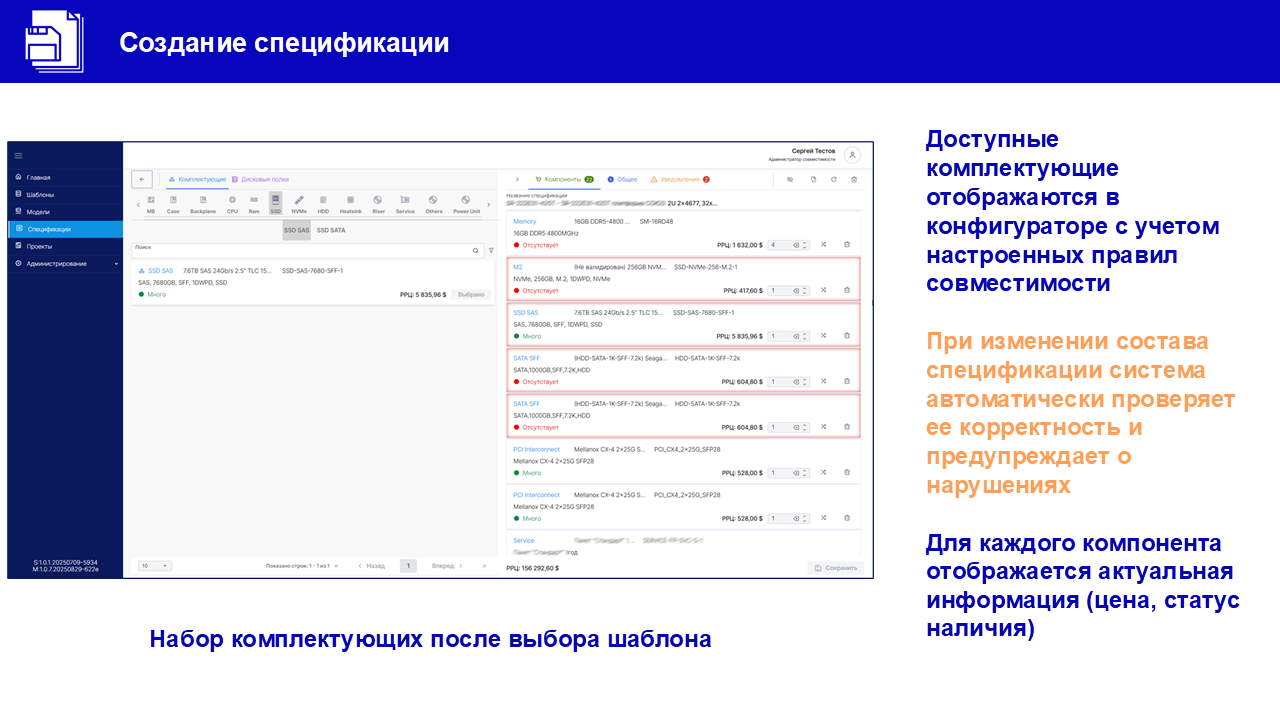
Task: Open the Общее tab
Action: [622, 179]
